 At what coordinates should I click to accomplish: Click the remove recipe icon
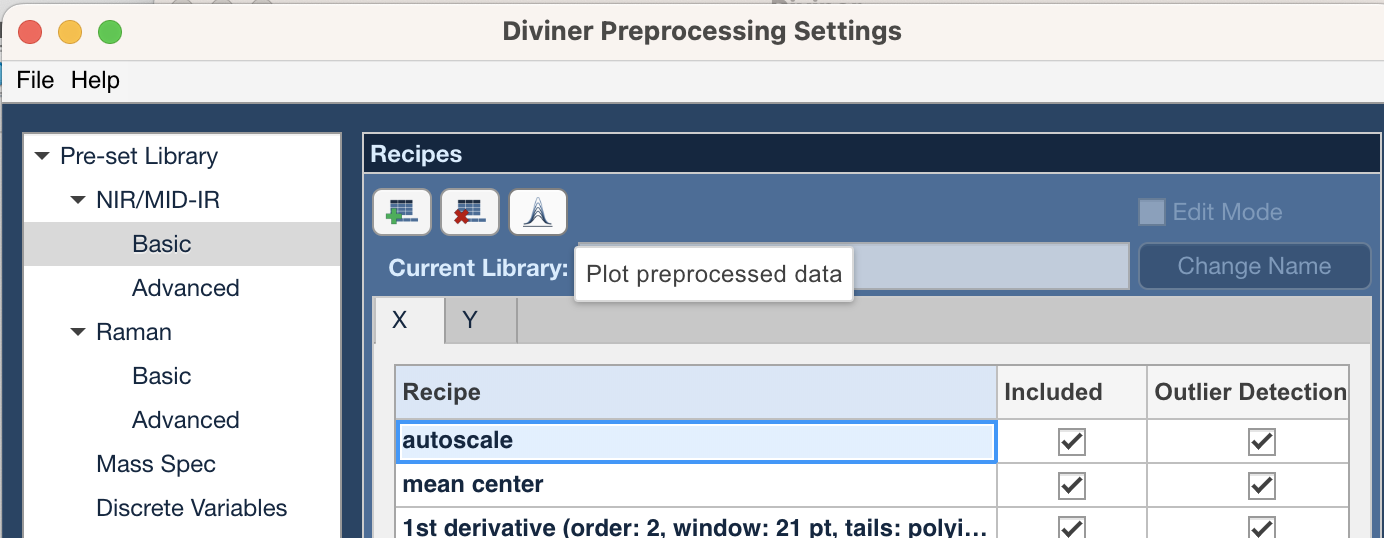(x=470, y=212)
